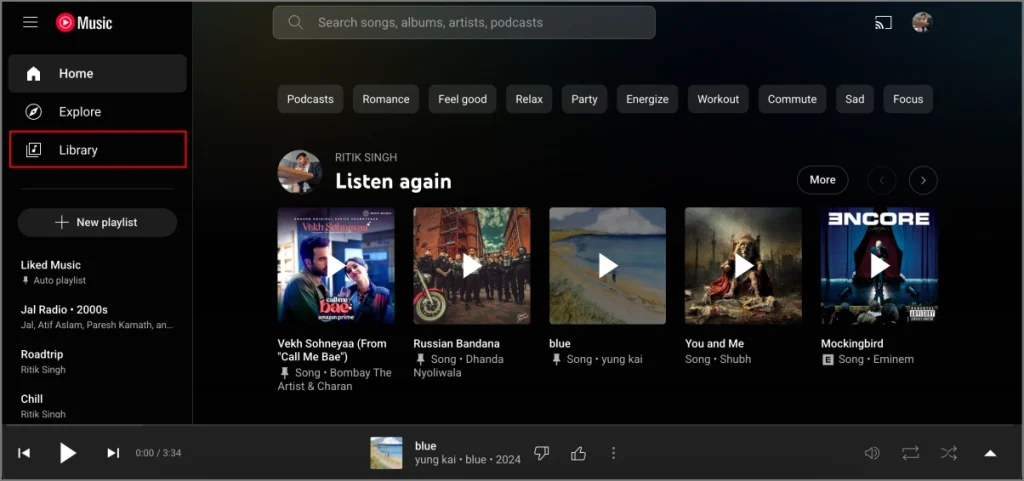Select the Energize mood chip
The width and height of the screenshot is (1024, 481).
point(647,99)
